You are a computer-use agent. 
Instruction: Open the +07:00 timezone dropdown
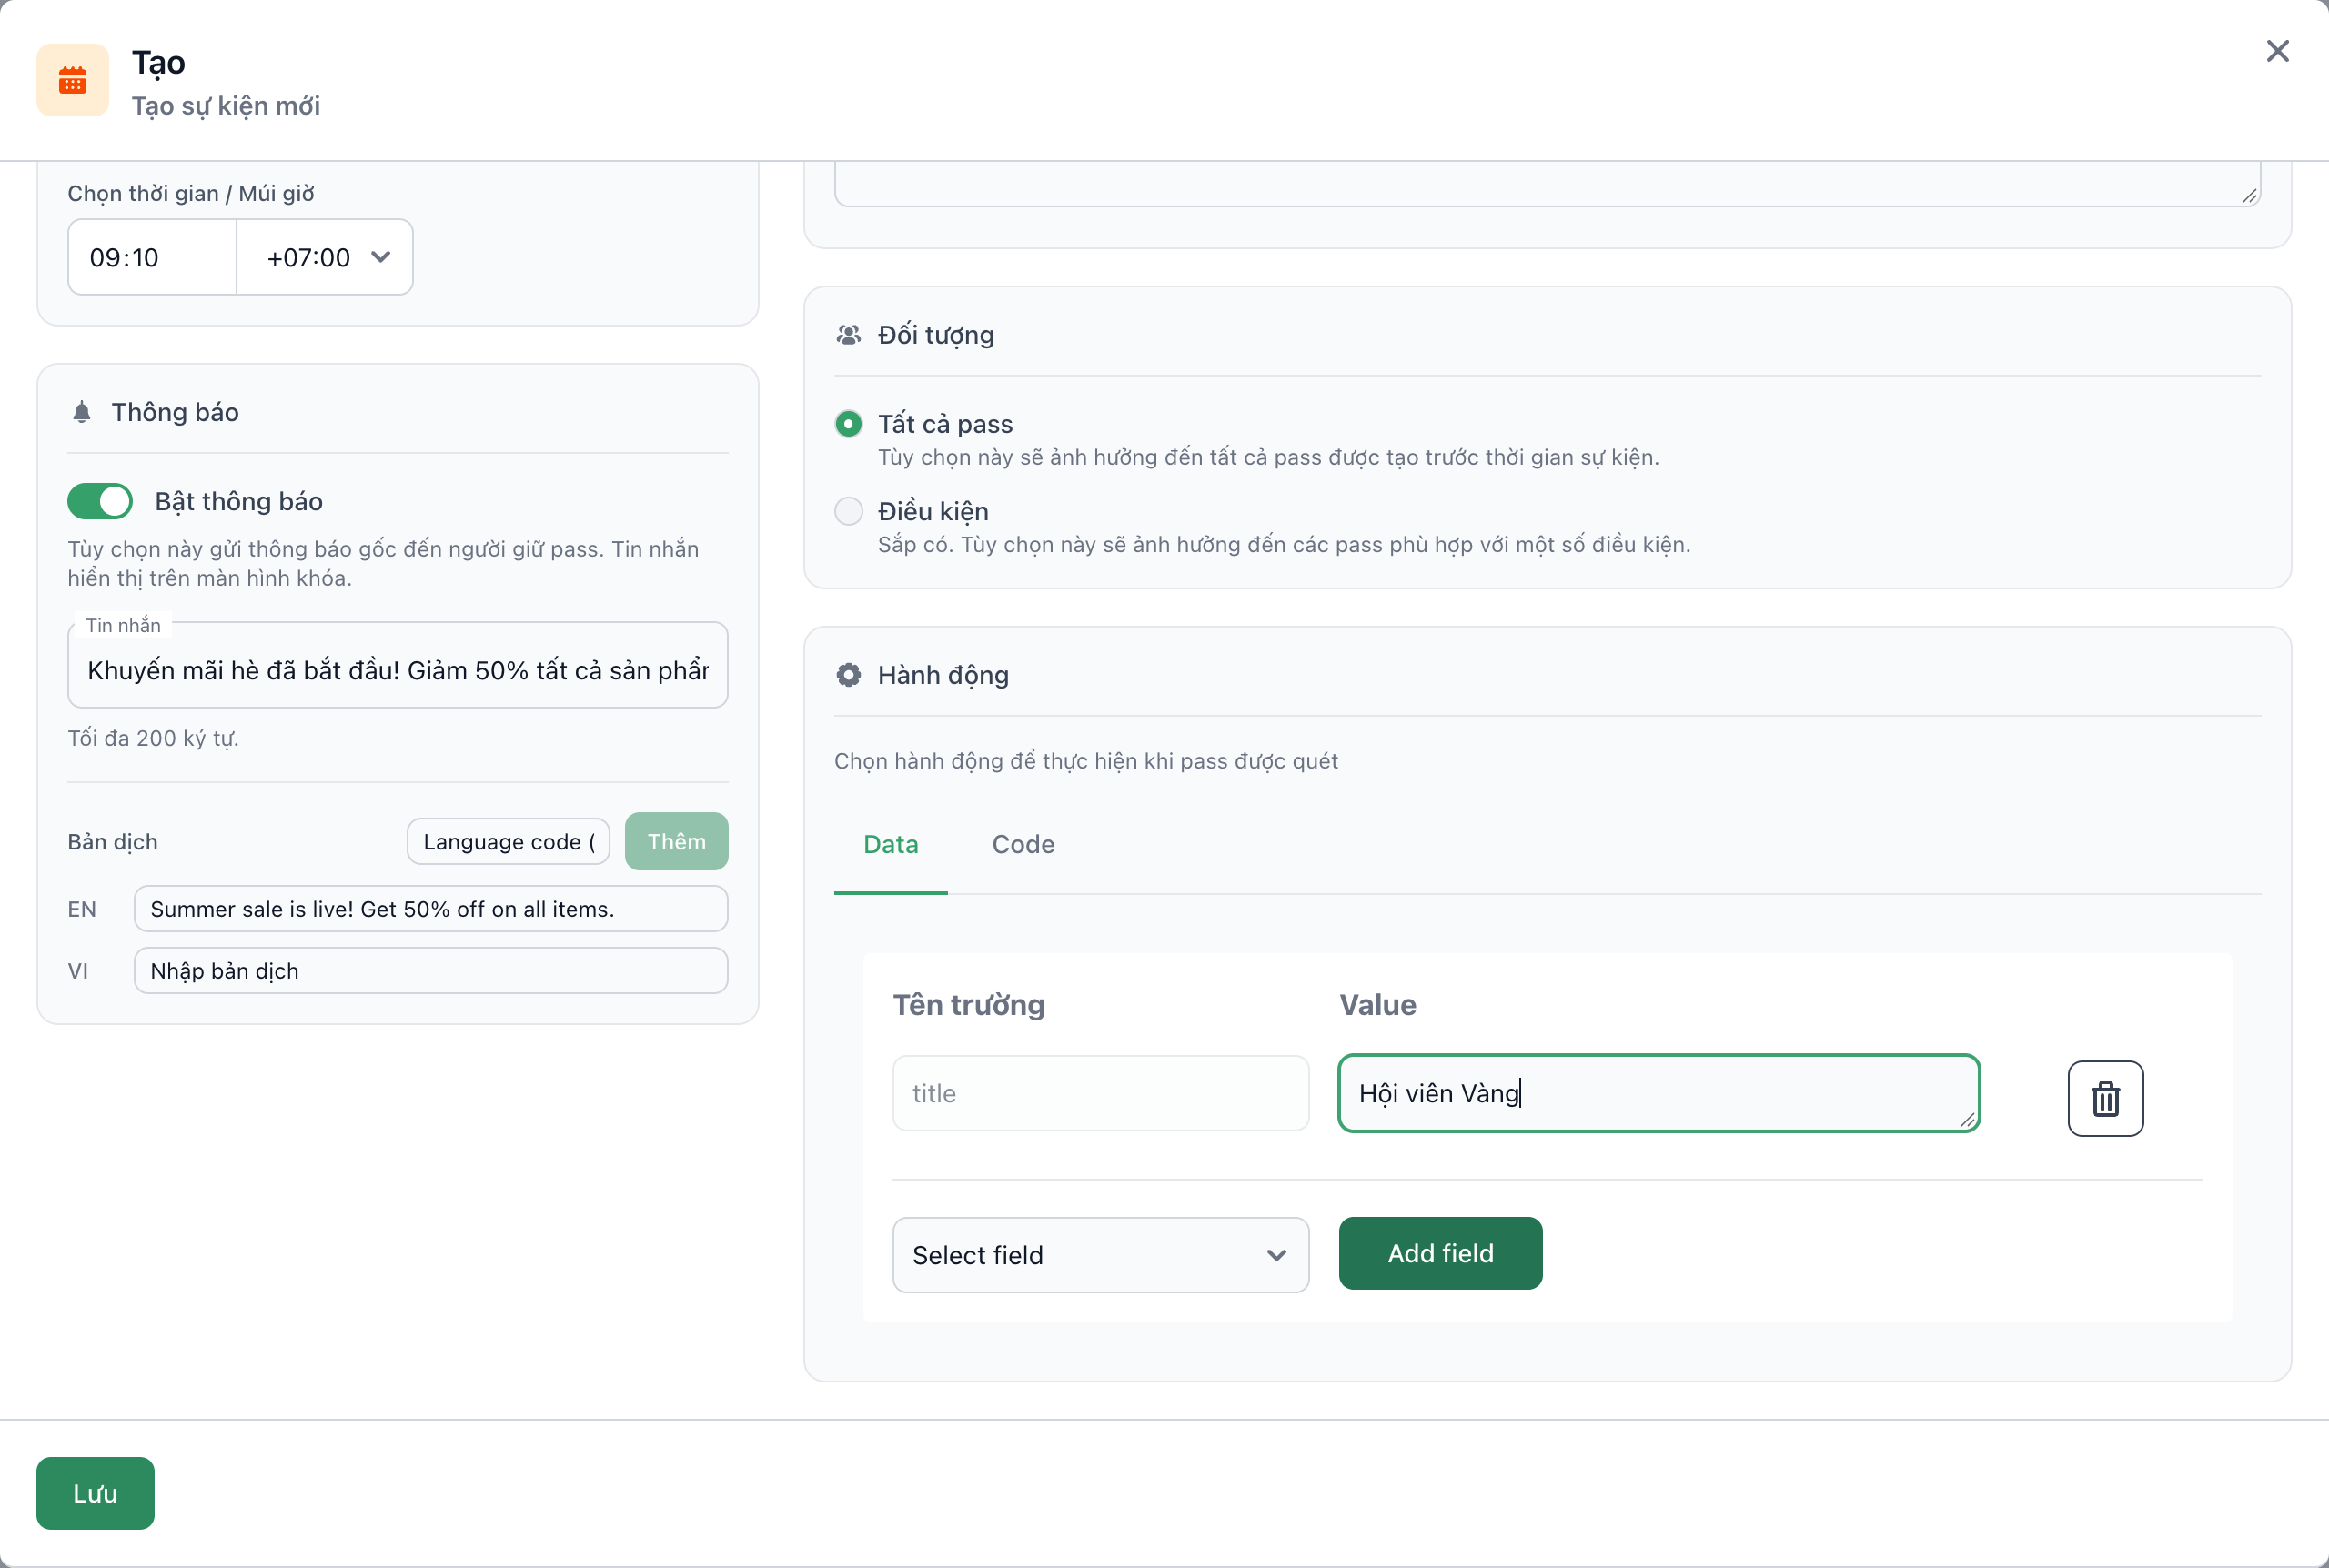point(325,257)
